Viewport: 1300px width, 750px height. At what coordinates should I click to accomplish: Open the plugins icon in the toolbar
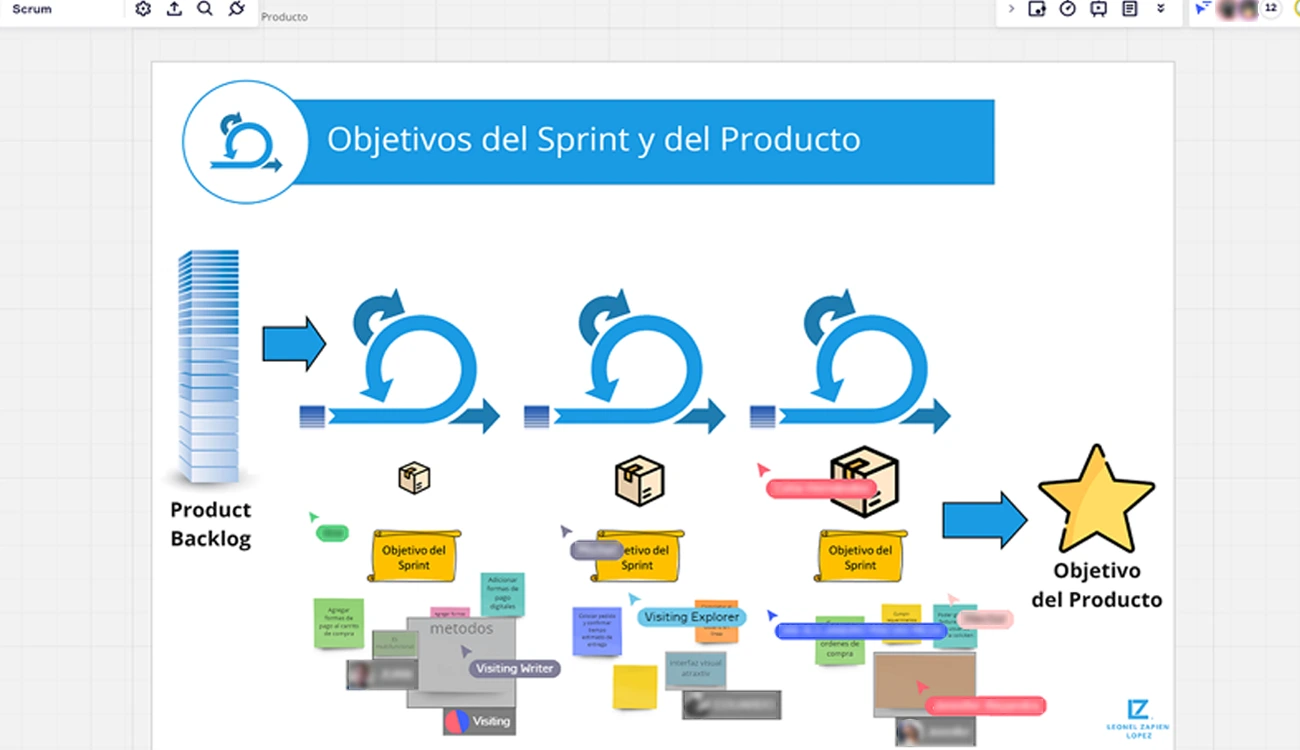tap(237, 9)
